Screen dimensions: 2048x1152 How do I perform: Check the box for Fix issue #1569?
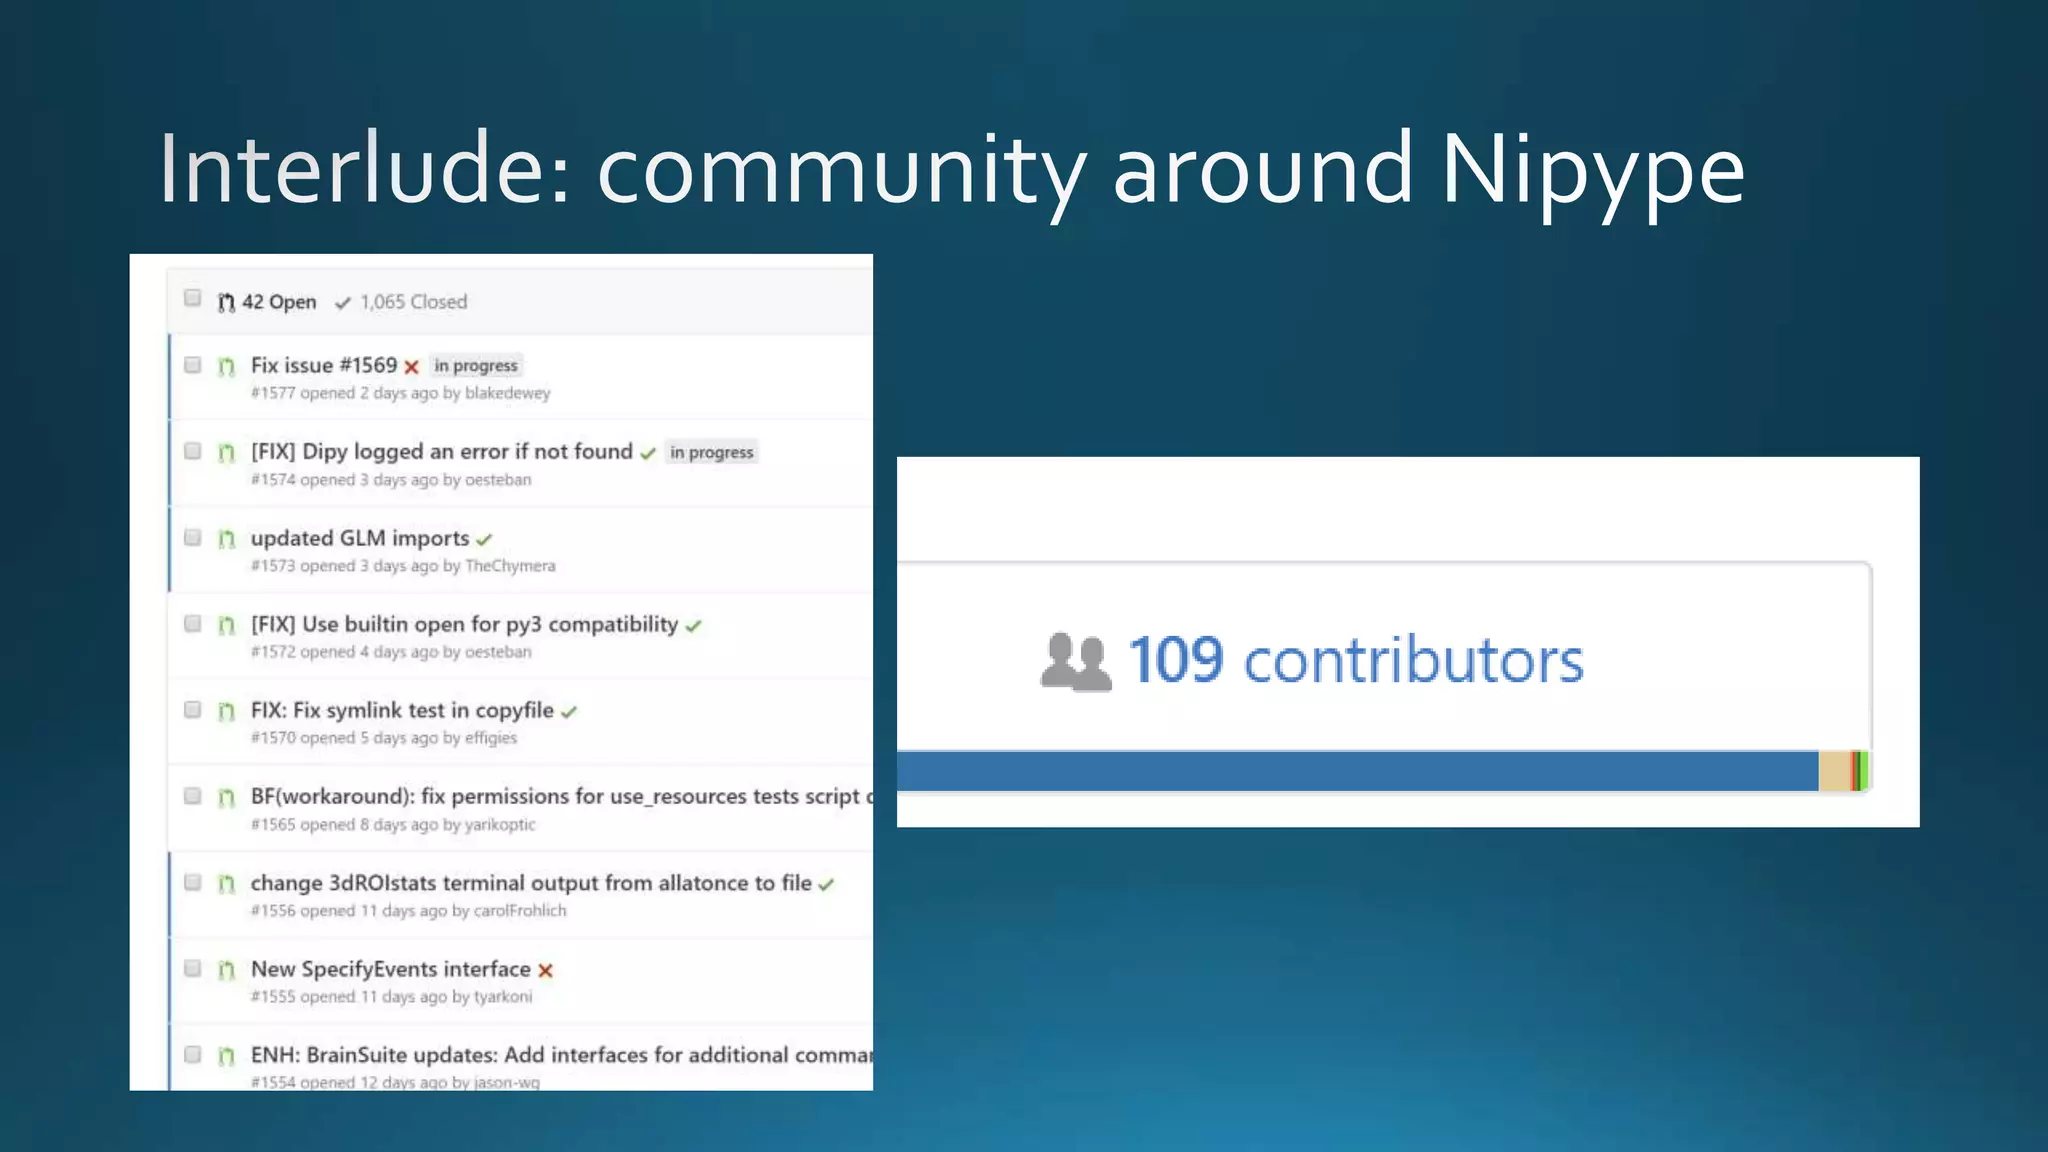click(x=193, y=365)
